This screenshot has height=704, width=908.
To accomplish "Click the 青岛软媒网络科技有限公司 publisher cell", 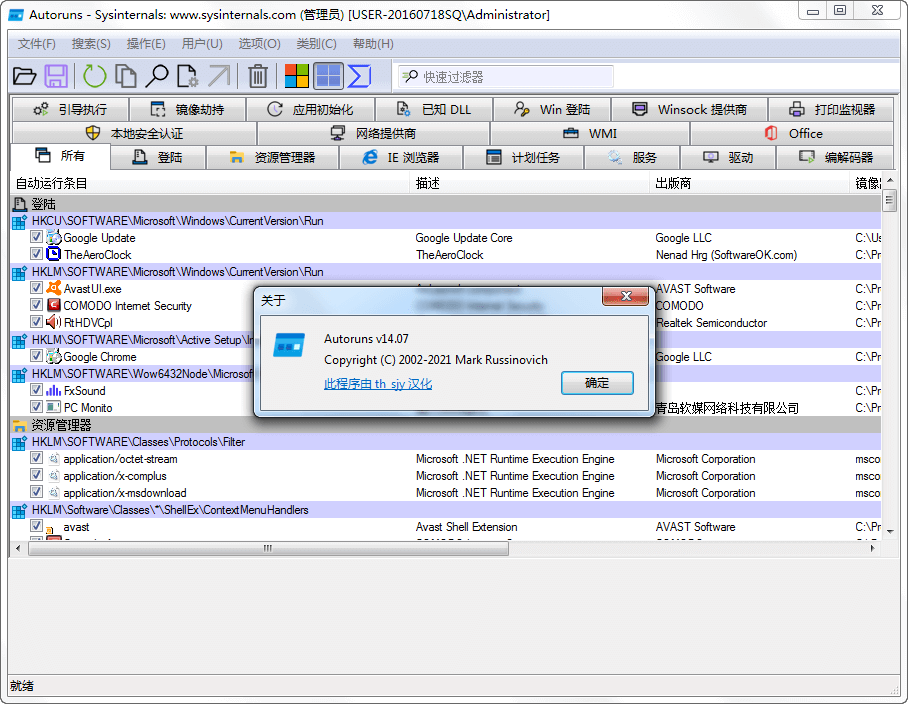I will pyautogui.click(x=727, y=408).
